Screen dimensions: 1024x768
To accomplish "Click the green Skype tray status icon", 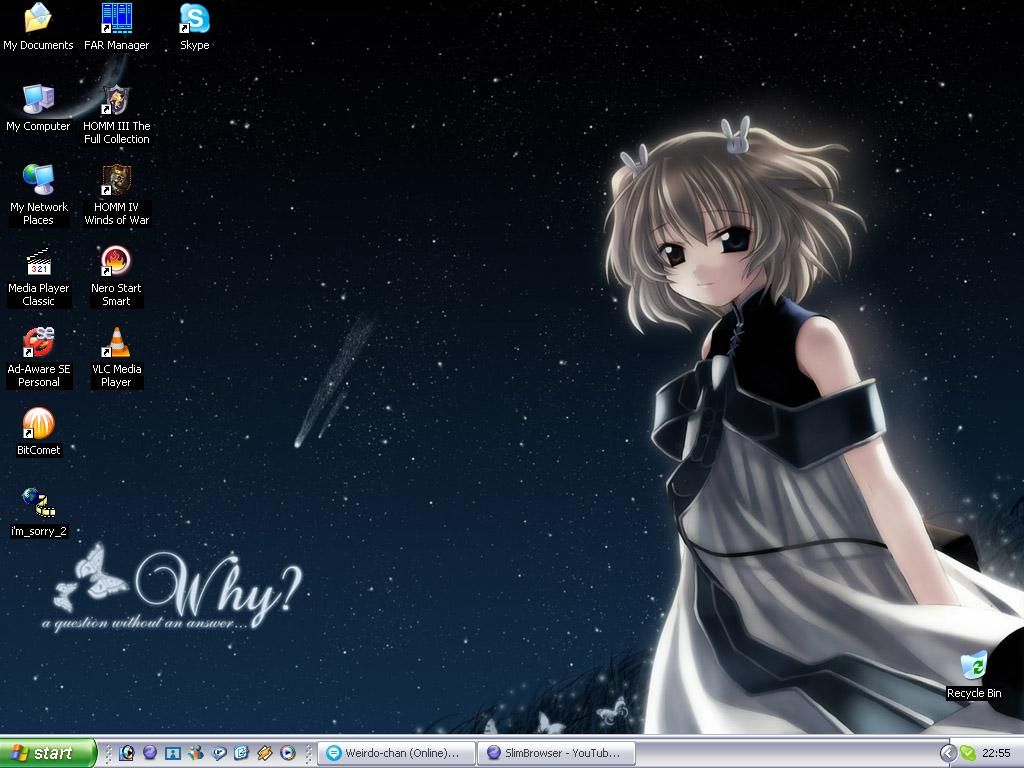I will click(968, 753).
